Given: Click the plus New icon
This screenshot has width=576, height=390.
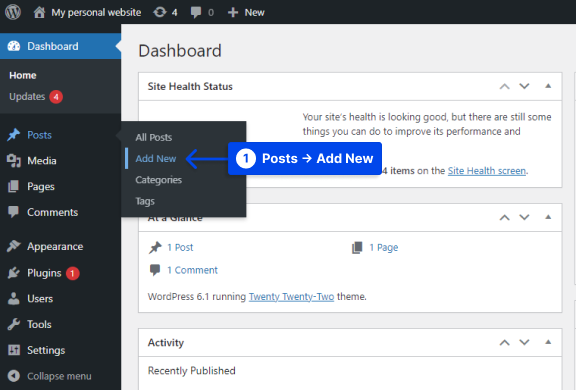Looking at the screenshot, I should click(x=233, y=12).
